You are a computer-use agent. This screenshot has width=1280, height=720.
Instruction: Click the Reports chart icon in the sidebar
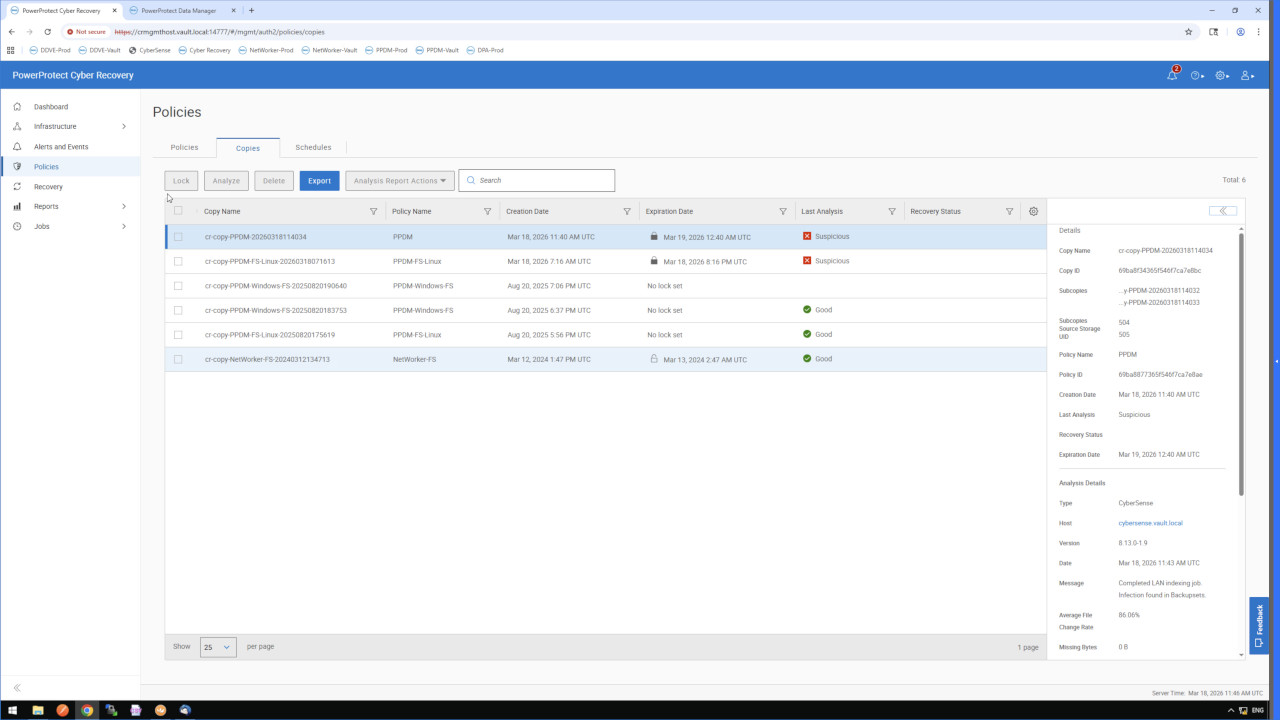pyautogui.click(x=17, y=207)
